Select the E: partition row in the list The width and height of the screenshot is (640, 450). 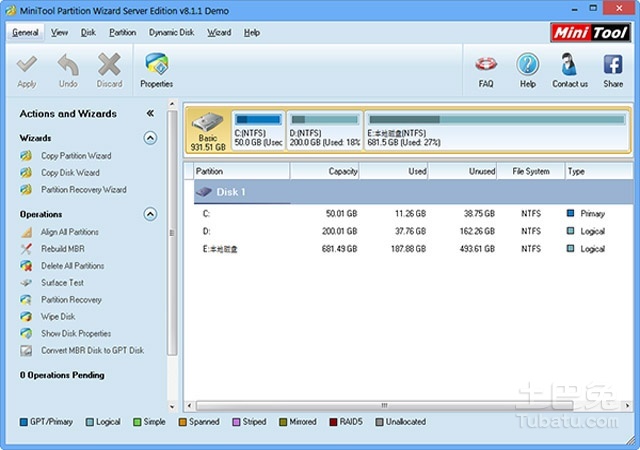click(413, 249)
